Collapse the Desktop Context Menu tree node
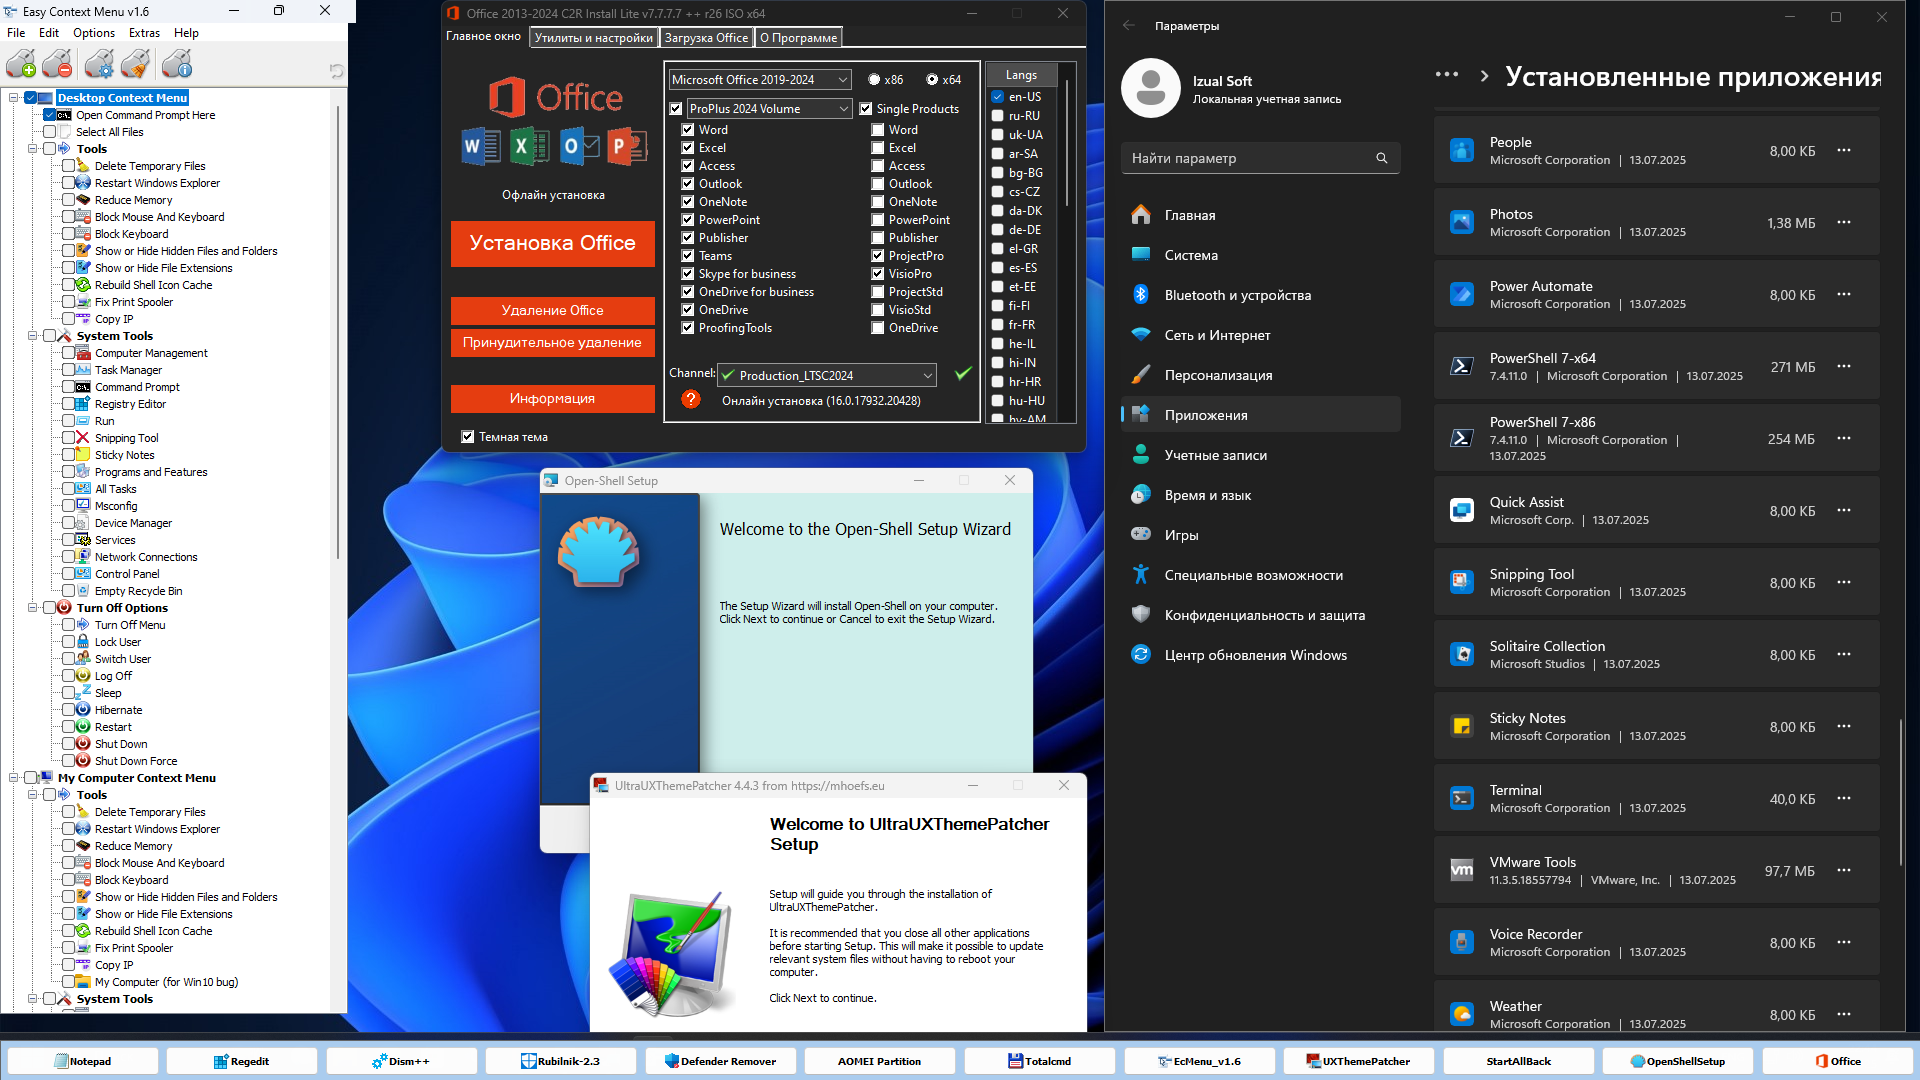Screen dimensions: 1920x1080 coord(13,98)
